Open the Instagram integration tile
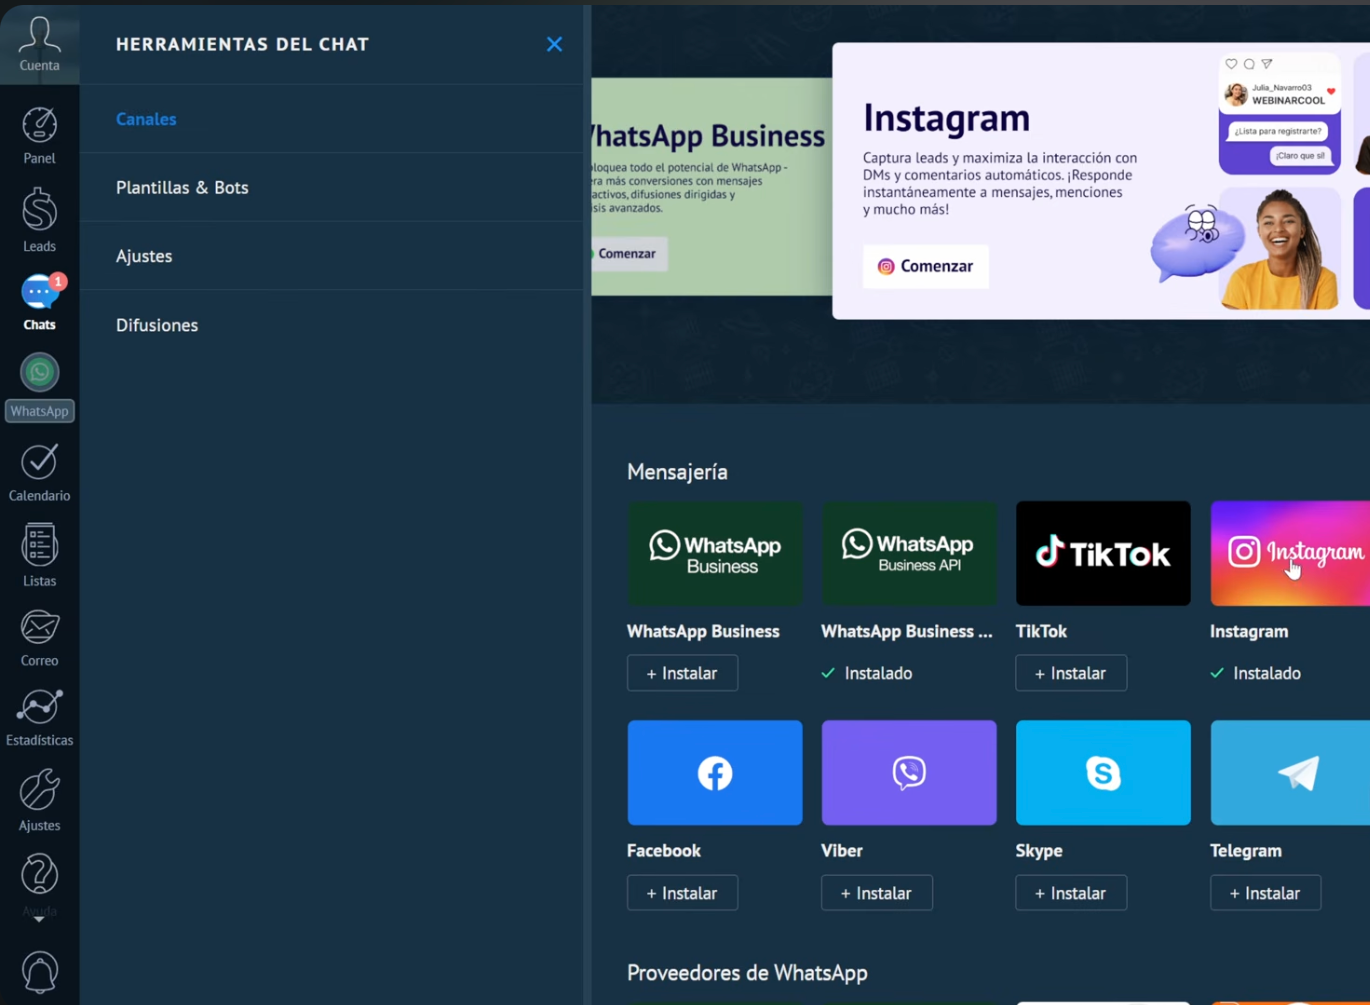The image size is (1370, 1005). [x=1290, y=553]
